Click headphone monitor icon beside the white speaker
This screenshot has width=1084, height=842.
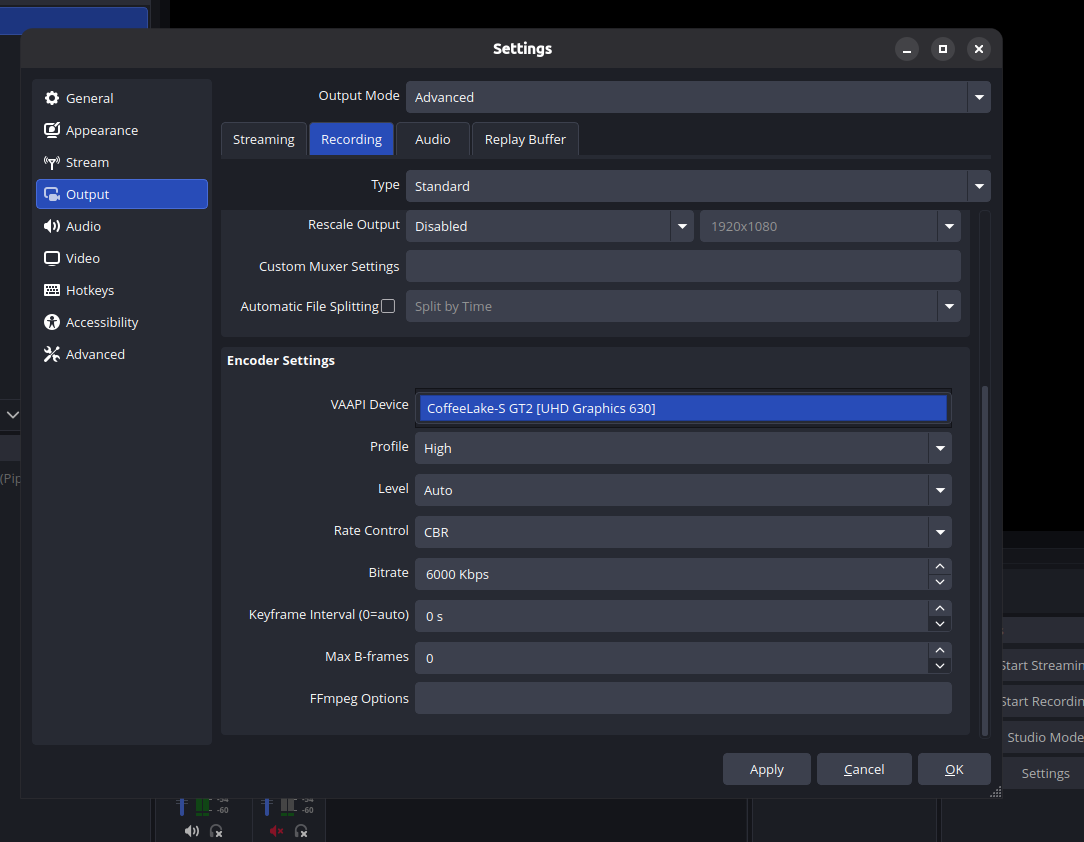click(x=216, y=831)
